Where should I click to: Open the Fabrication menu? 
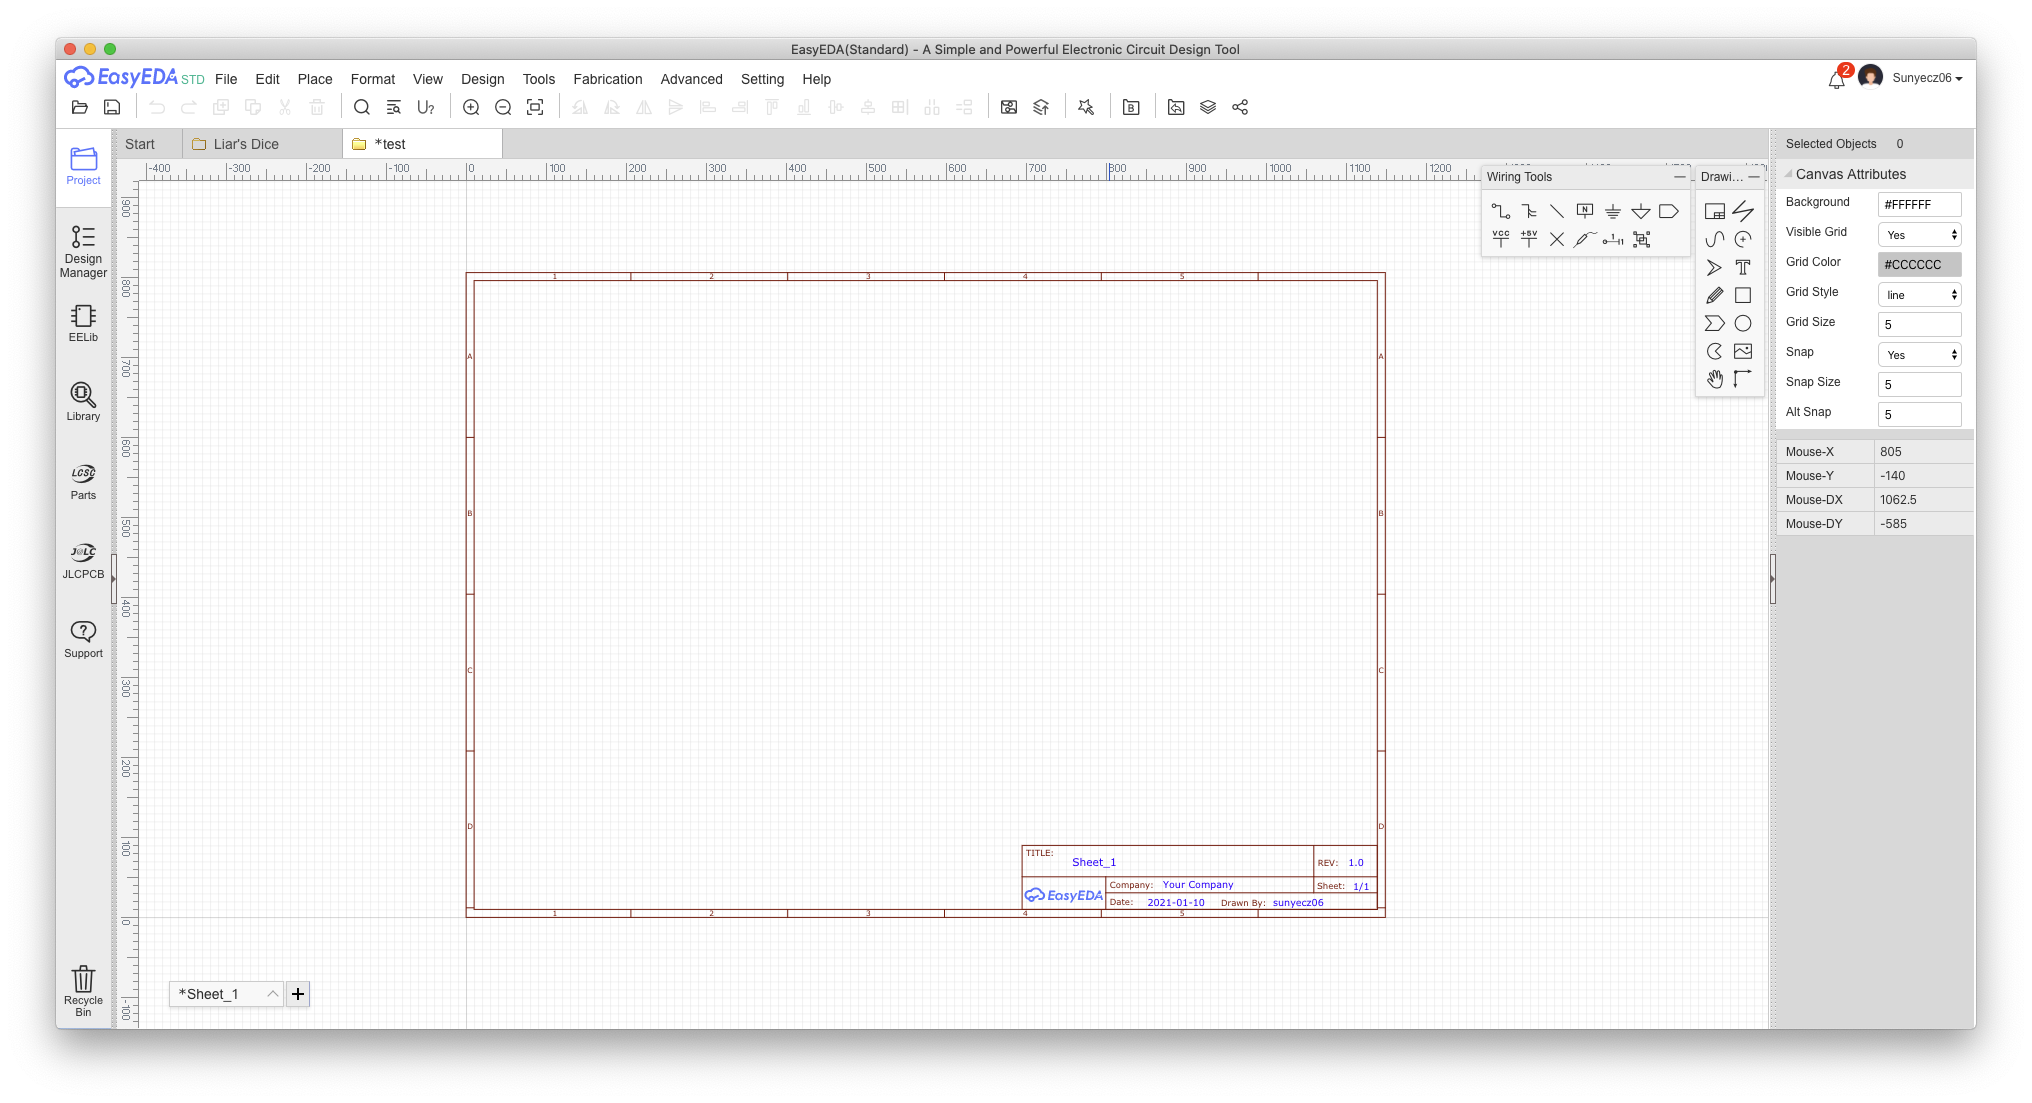(607, 79)
